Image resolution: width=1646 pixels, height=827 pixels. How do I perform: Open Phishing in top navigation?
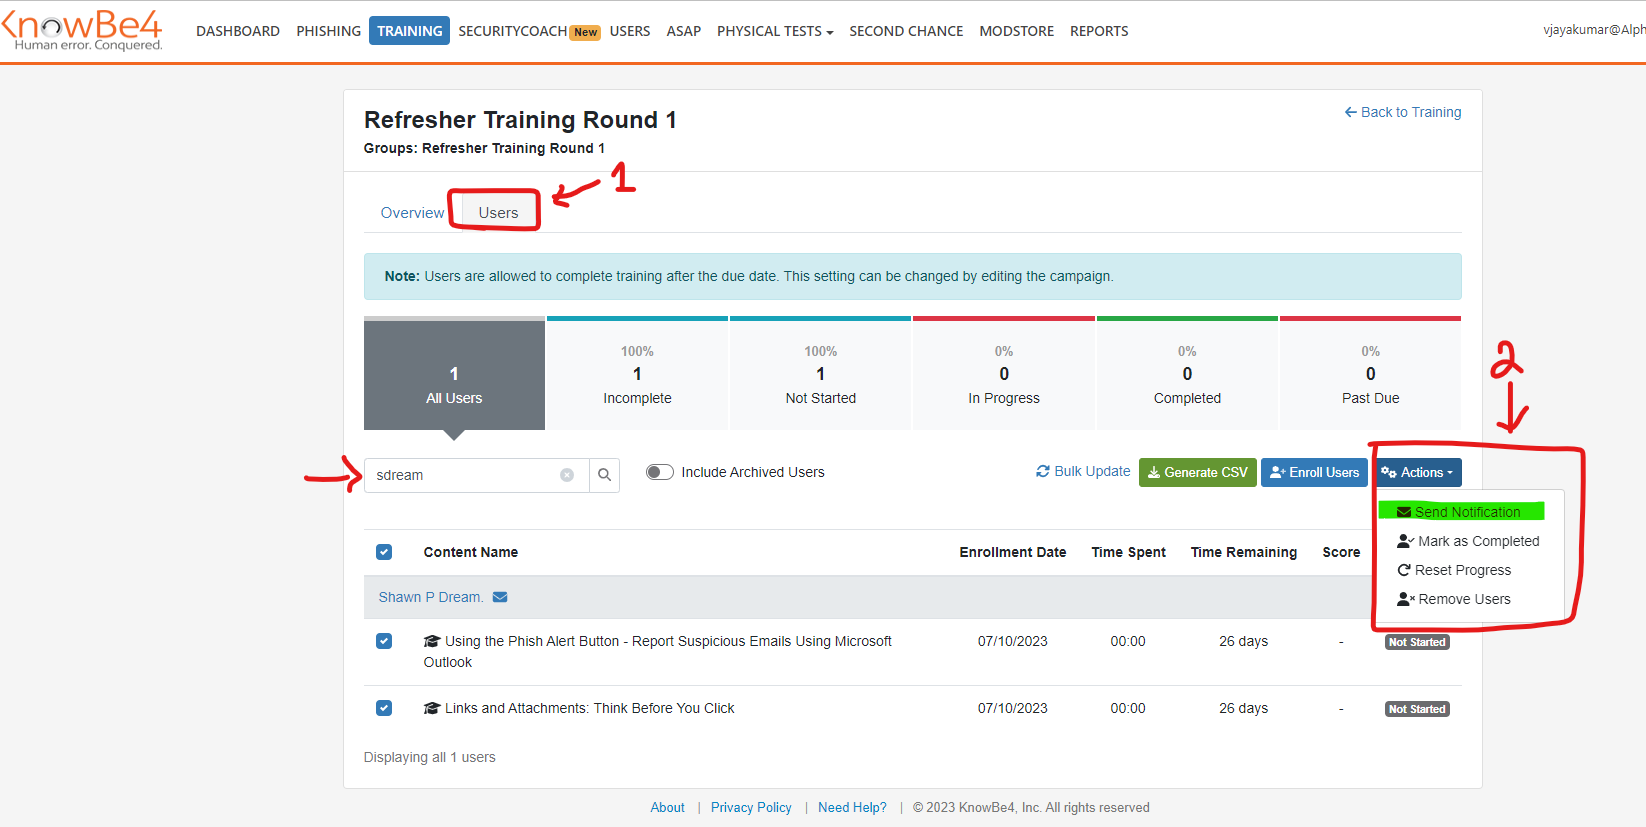click(328, 31)
